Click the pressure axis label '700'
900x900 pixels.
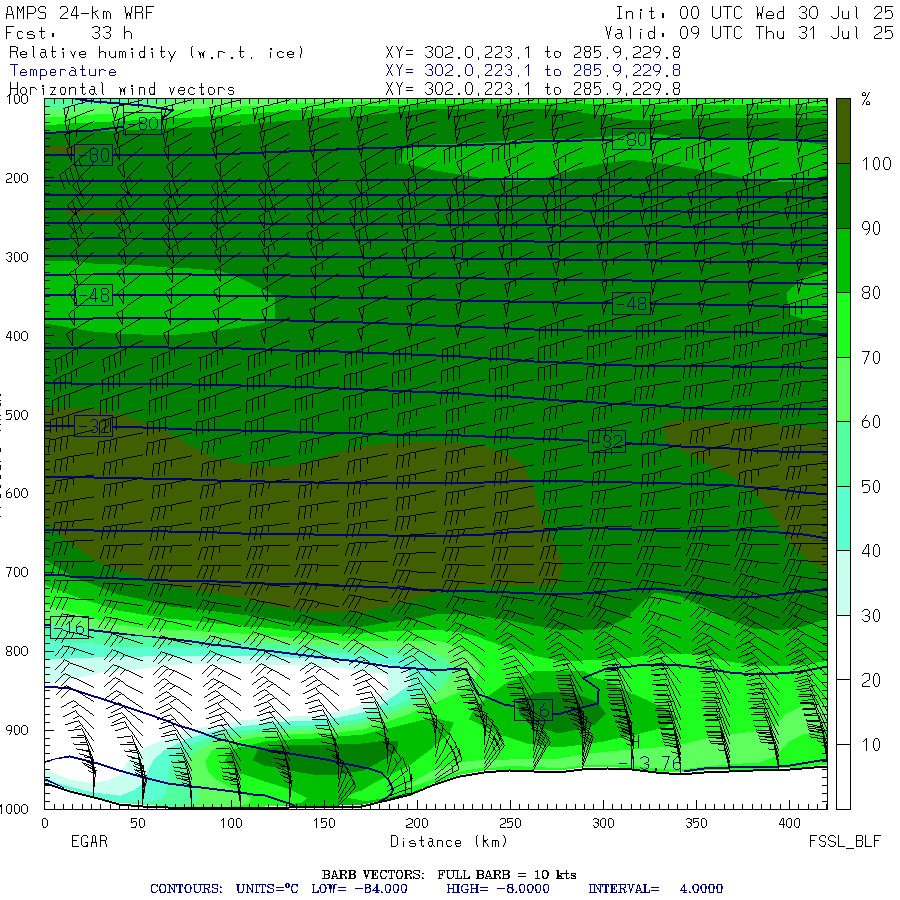tap(17, 572)
